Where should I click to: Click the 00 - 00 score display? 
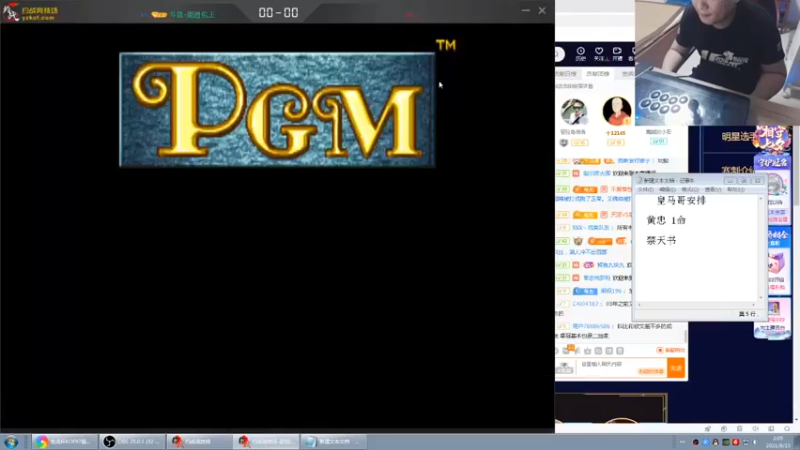point(279,13)
